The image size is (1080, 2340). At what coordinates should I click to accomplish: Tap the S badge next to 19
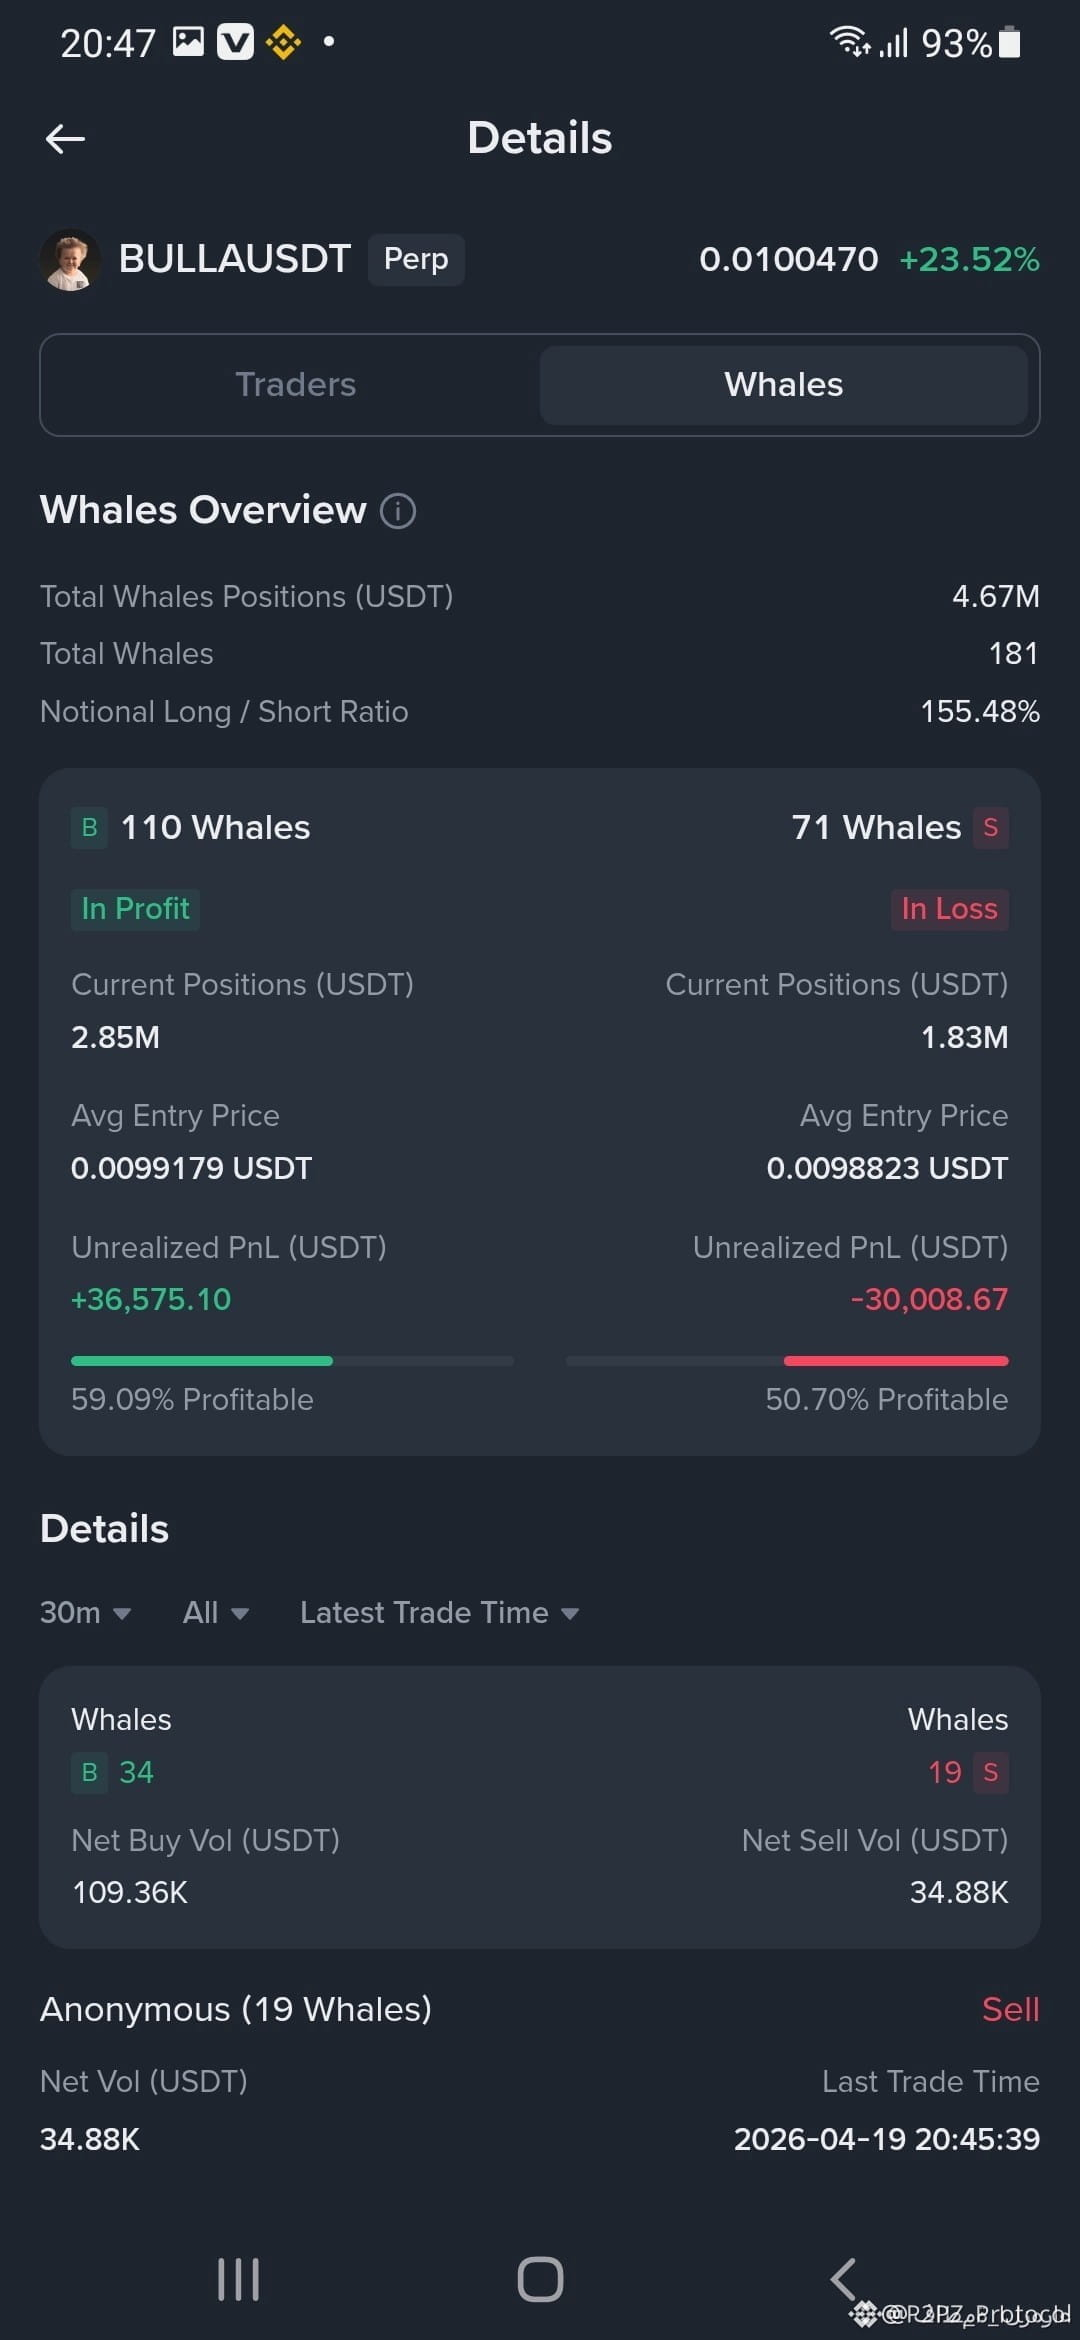[x=990, y=1773]
